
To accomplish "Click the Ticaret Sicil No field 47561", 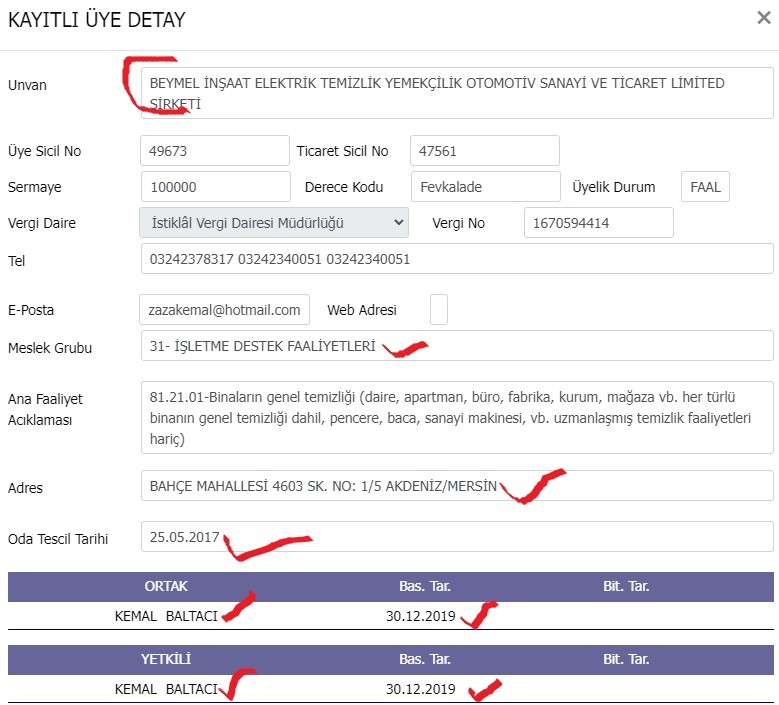I will click(484, 151).
